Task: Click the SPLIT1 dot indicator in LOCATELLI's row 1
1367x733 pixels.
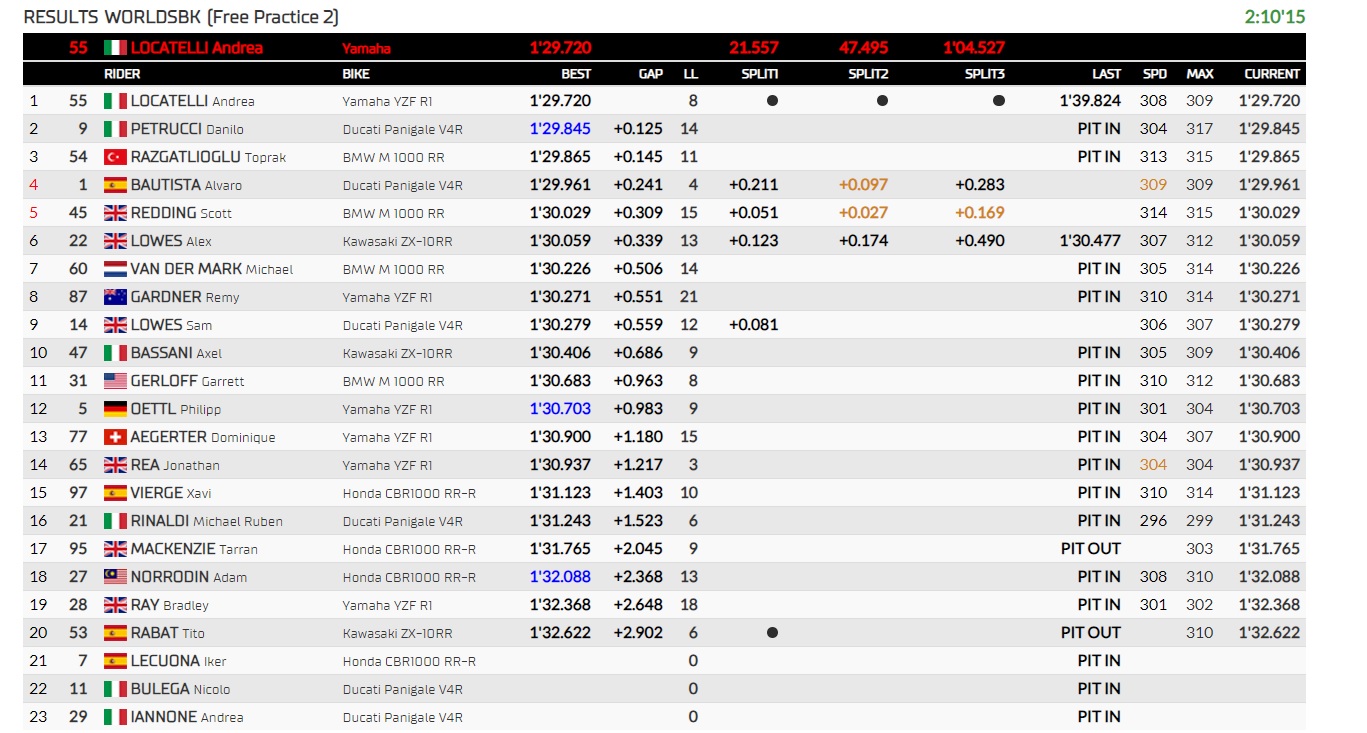Action: pos(772,101)
